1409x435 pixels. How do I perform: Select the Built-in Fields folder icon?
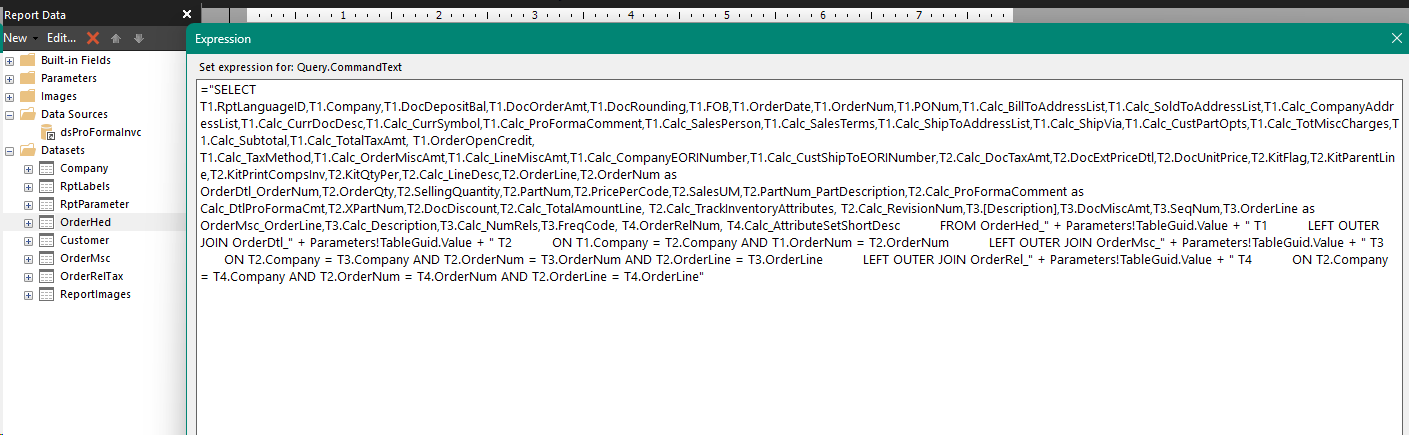pos(27,60)
